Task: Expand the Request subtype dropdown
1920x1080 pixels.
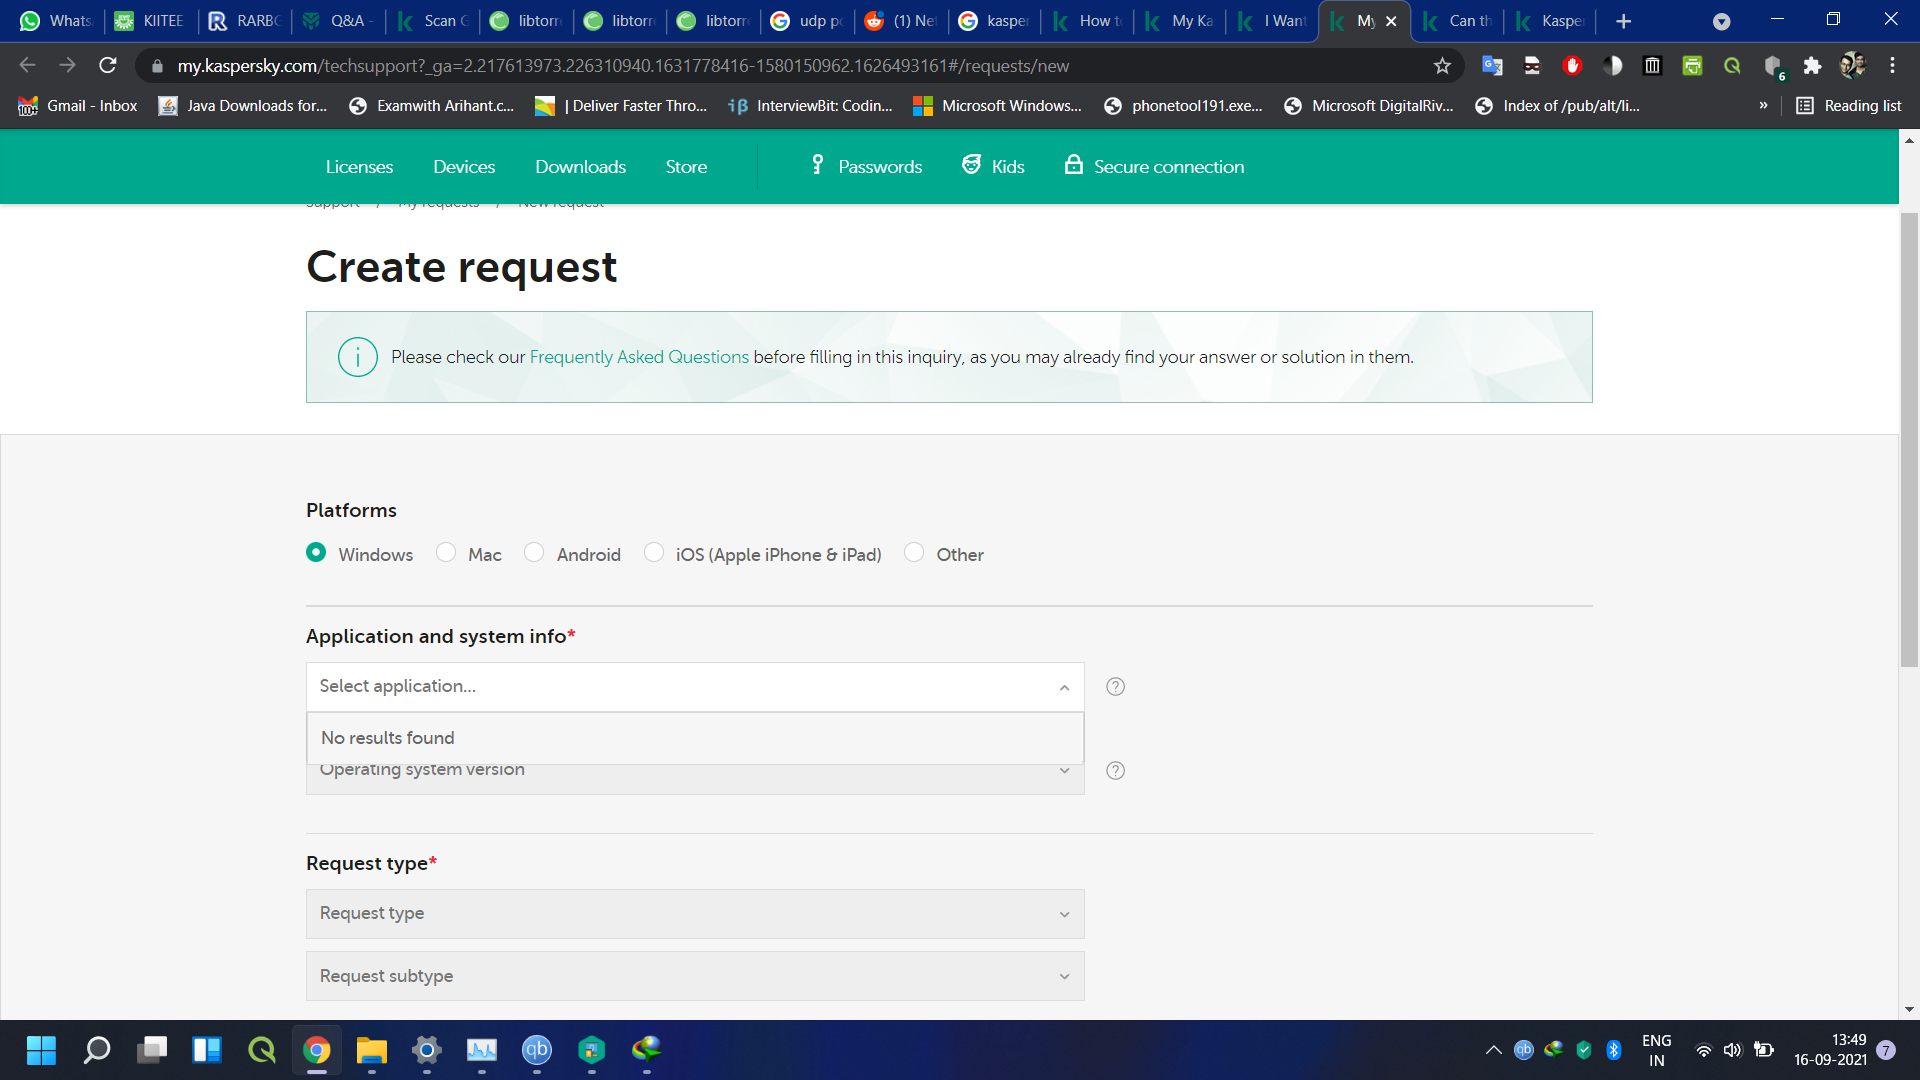Action: [x=695, y=976]
